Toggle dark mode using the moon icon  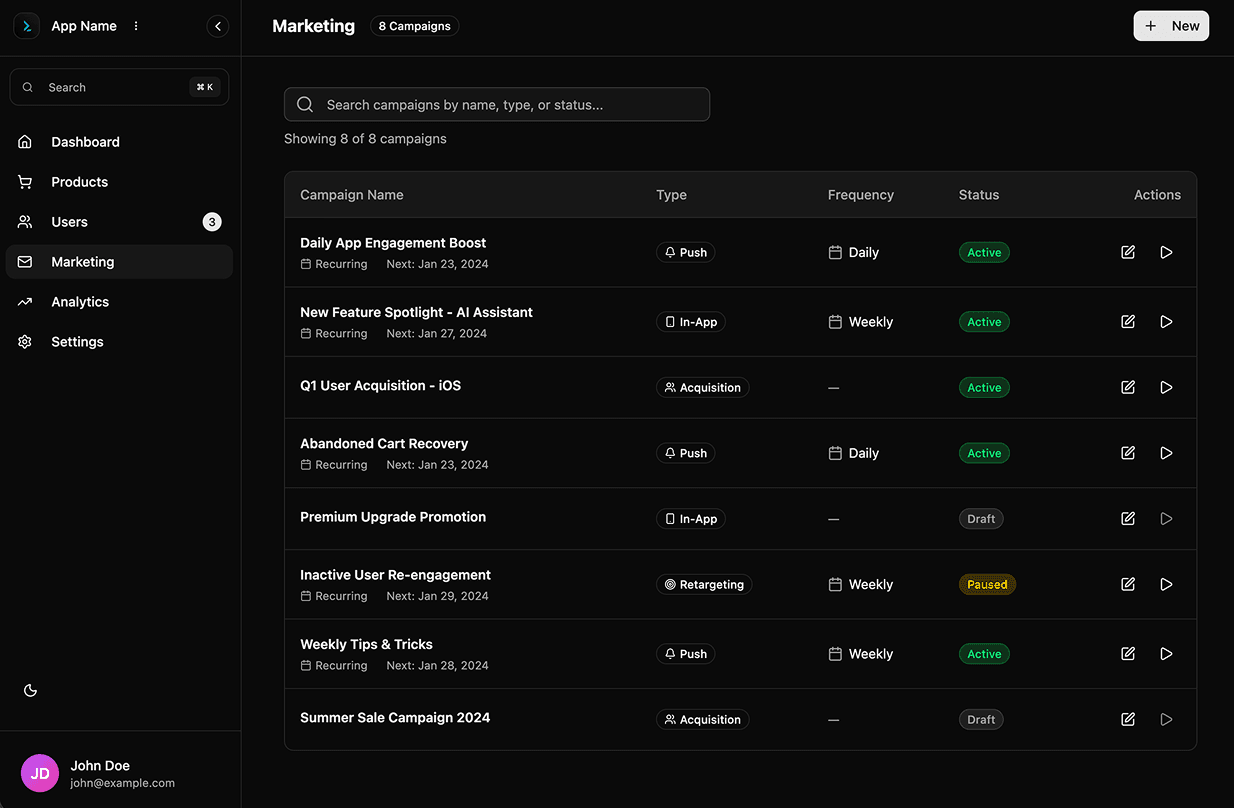coord(30,690)
